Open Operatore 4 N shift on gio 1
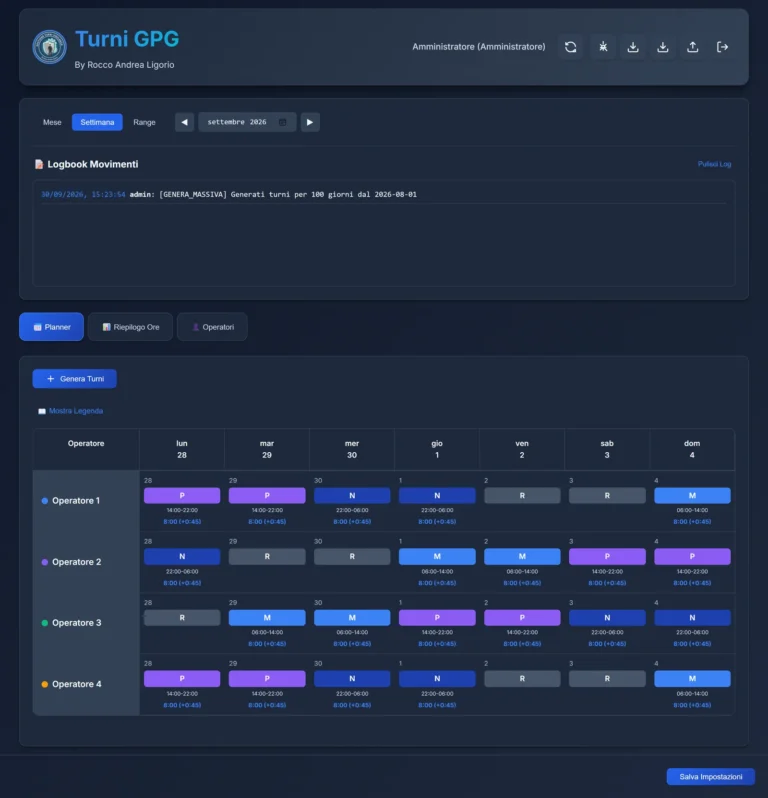The image size is (768, 798). coord(437,678)
